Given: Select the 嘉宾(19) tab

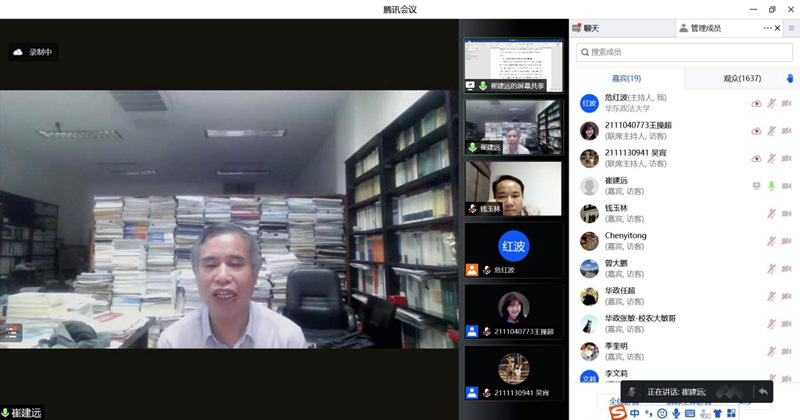Looking at the screenshot, I should (x=626, y=78).
